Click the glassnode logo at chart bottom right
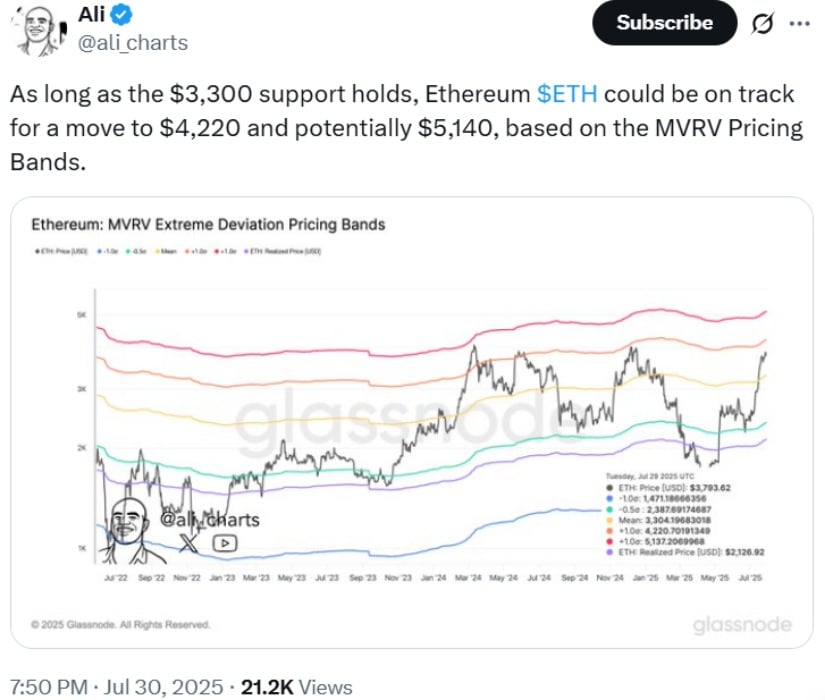825x700 pixels. coord(742,625)
